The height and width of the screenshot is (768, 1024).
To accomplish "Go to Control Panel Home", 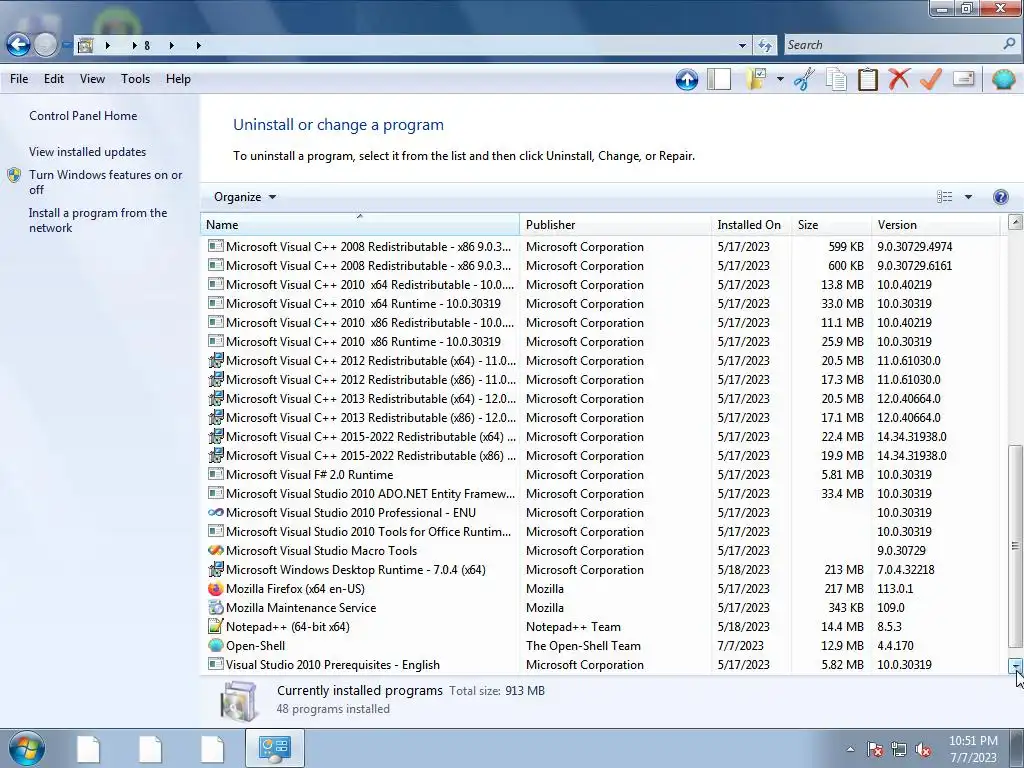I will pyautogui.click(x=83, y=116).
